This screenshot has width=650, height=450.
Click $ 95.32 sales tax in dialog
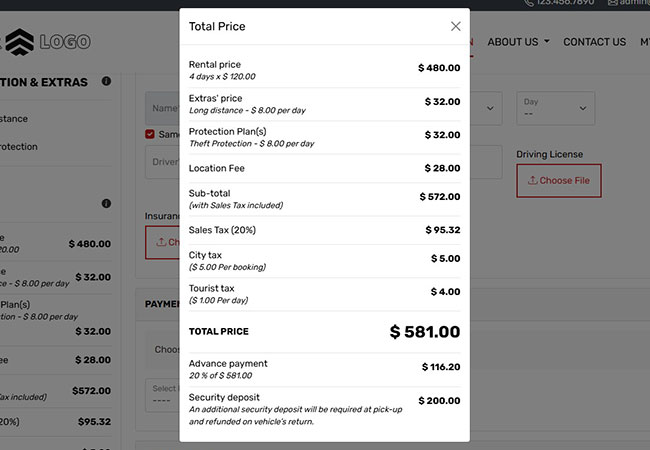click(443, 230)
